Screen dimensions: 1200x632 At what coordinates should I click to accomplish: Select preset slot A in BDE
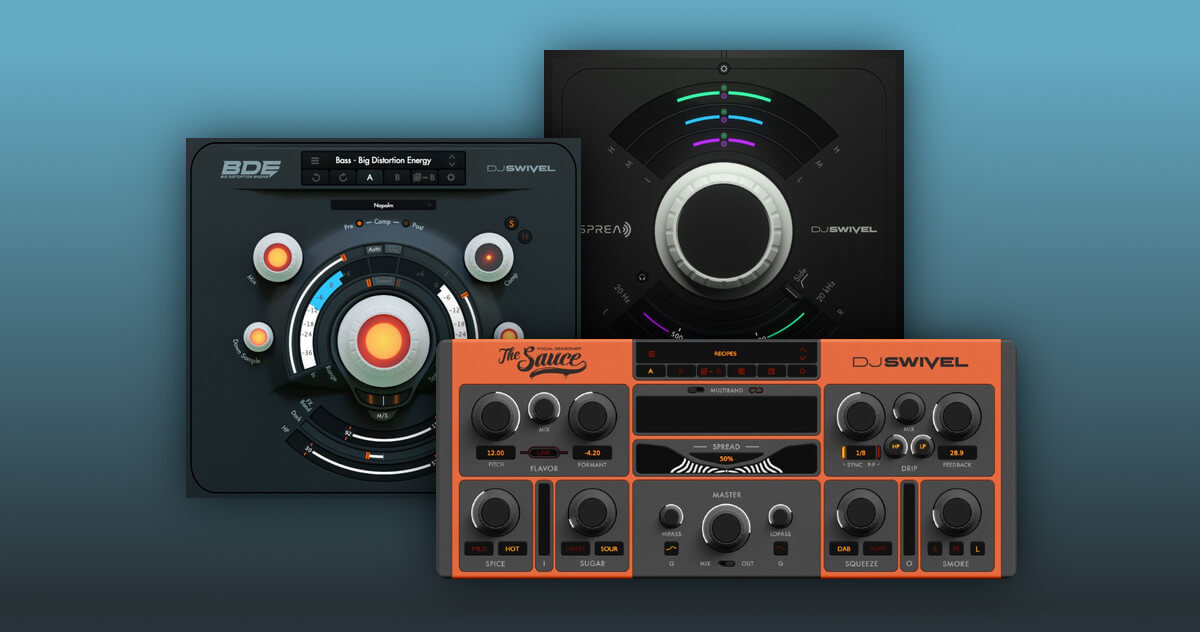[370, 178]
